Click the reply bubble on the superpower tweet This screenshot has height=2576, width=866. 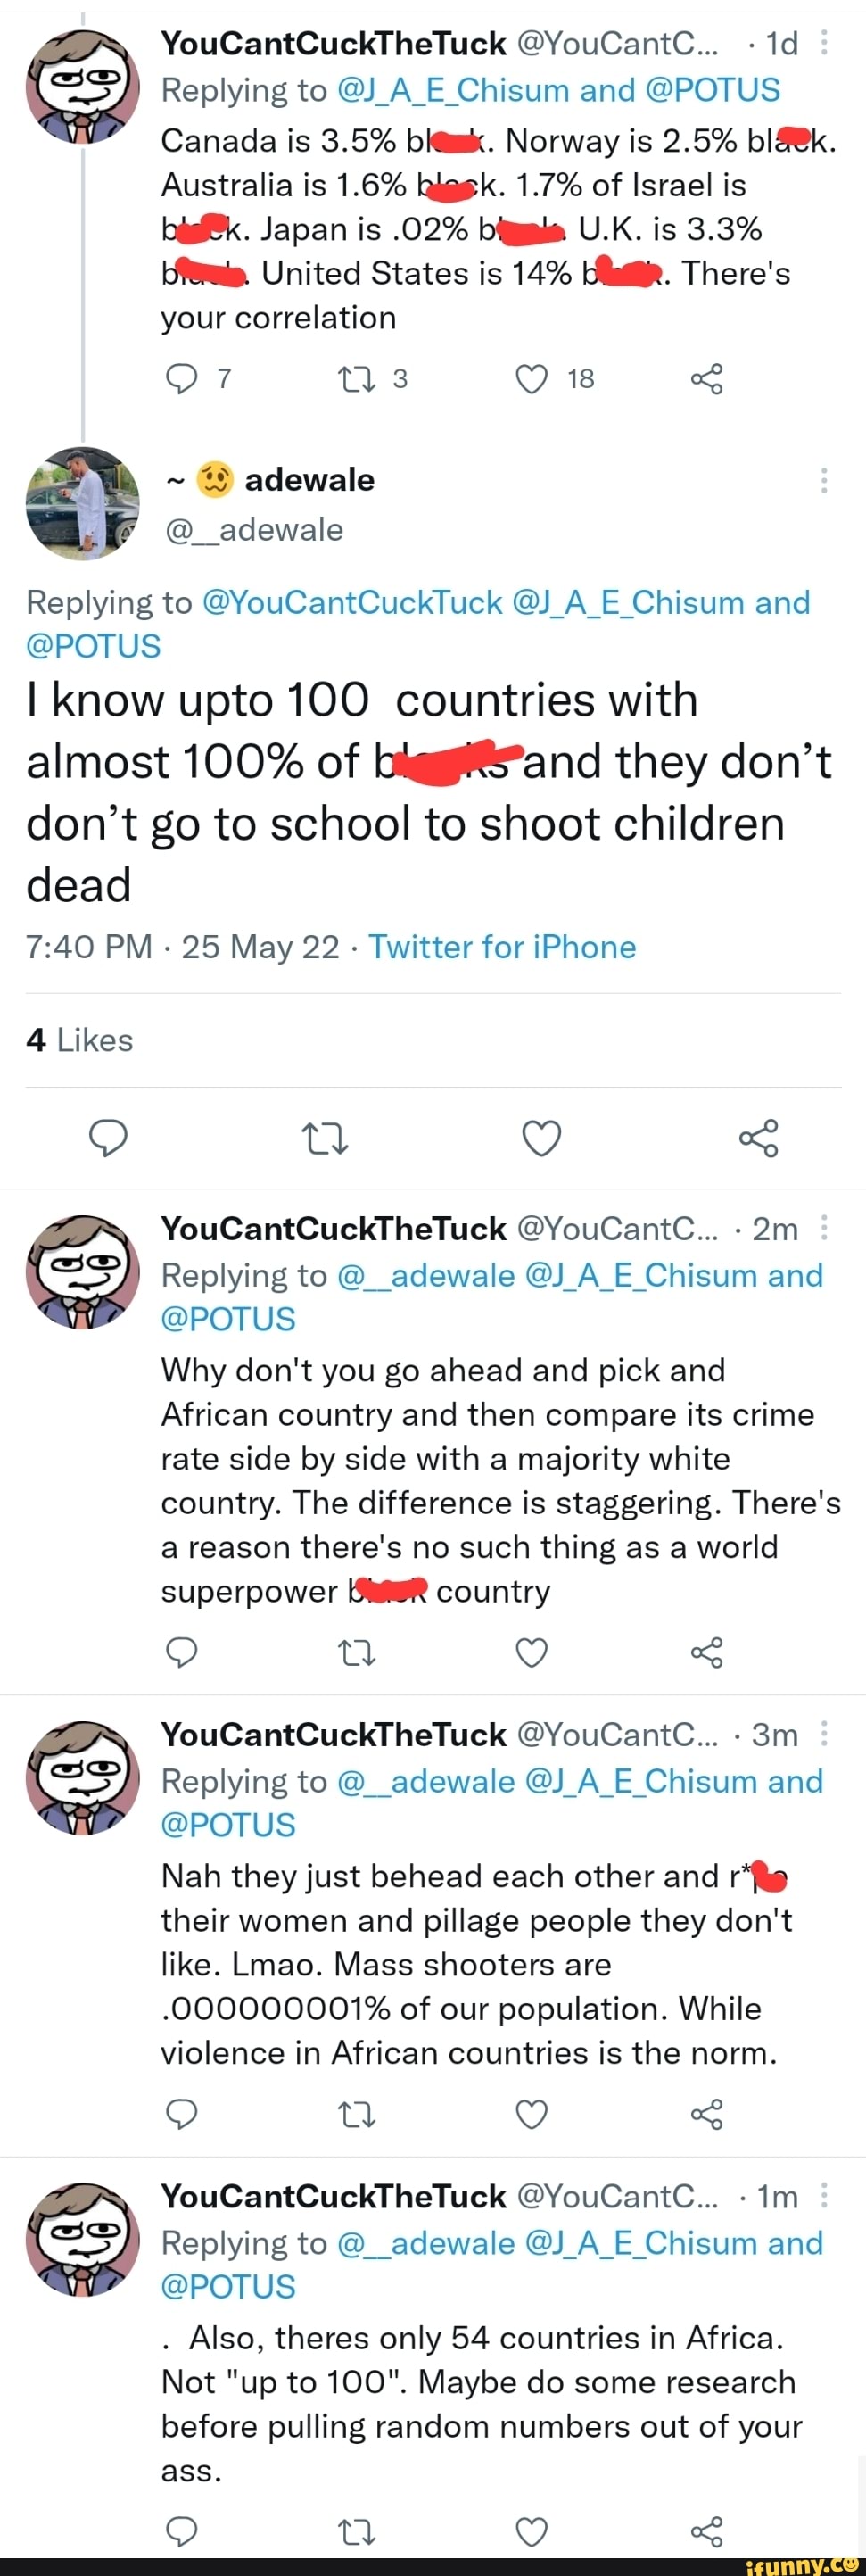tap(181, 1652)
